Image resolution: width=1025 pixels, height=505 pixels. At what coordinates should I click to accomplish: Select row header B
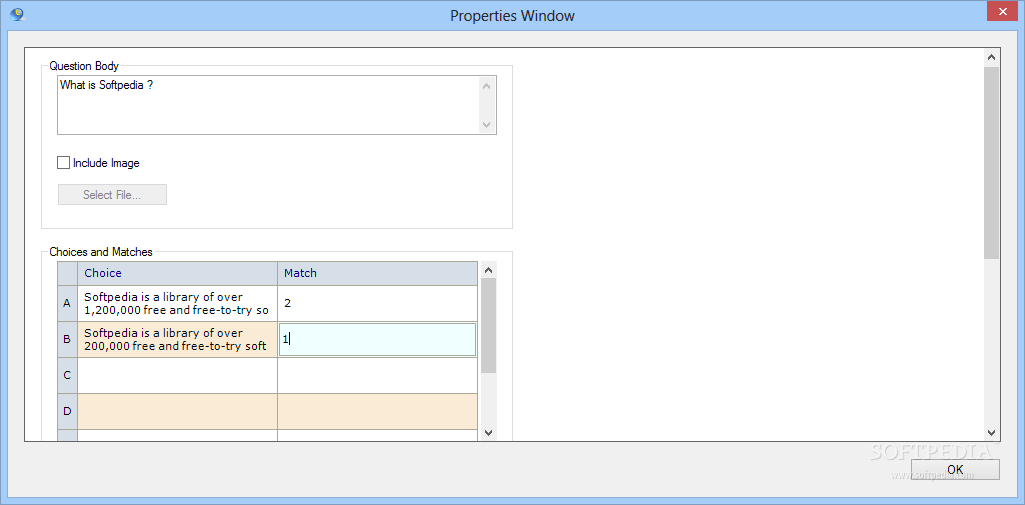(67, 340)
